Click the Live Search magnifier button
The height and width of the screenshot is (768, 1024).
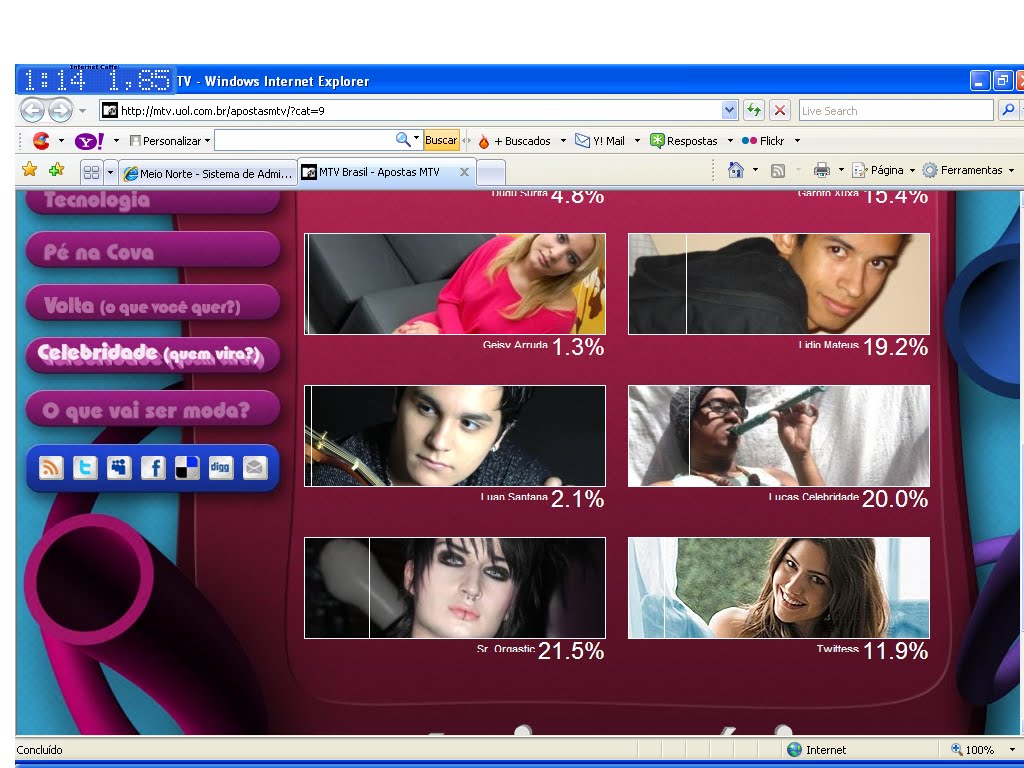pos(1008,110)
